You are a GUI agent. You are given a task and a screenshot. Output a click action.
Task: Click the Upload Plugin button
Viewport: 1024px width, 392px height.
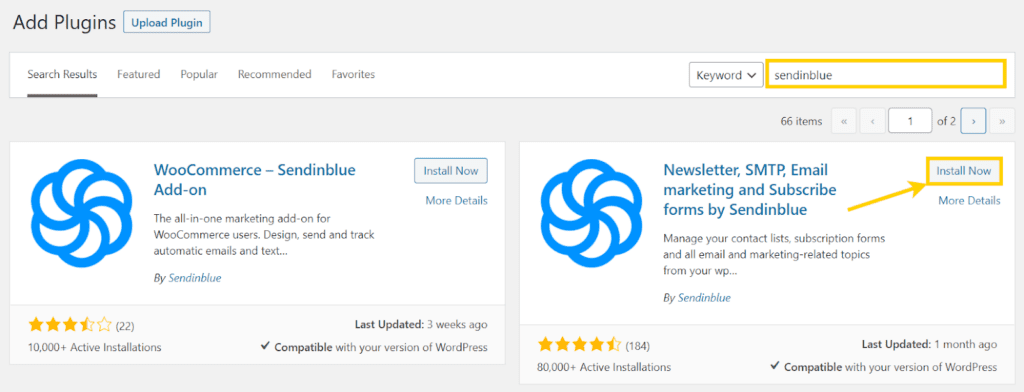pos(167,22)
